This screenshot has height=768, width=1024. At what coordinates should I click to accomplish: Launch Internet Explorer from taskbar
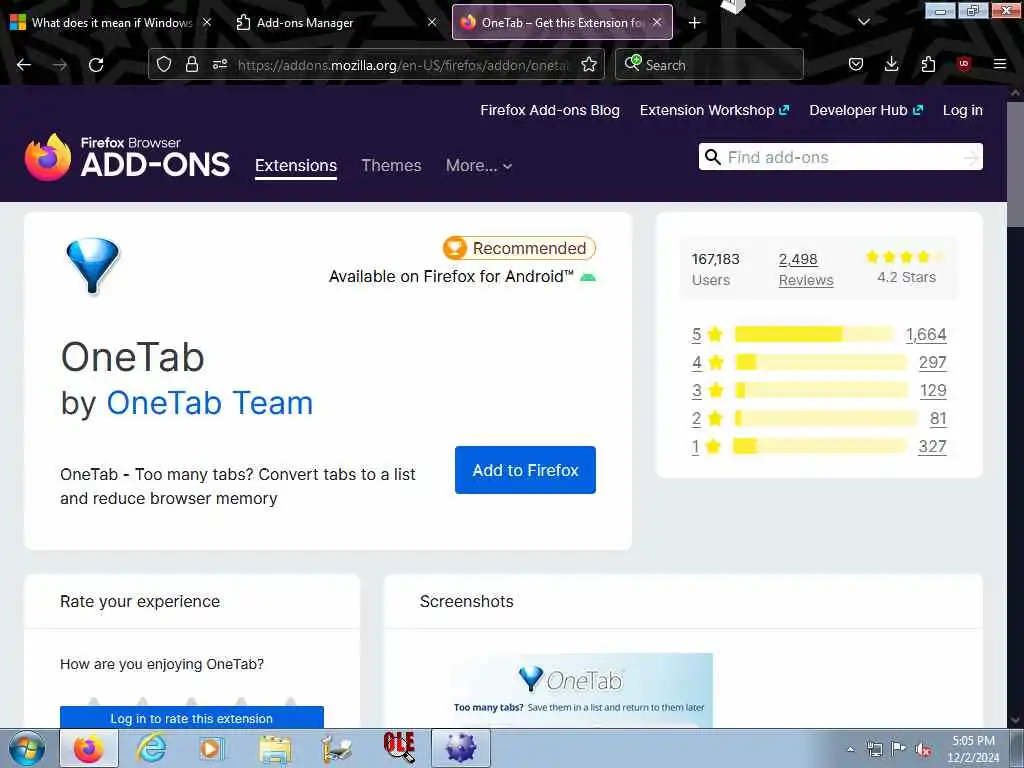coord(151,748)
